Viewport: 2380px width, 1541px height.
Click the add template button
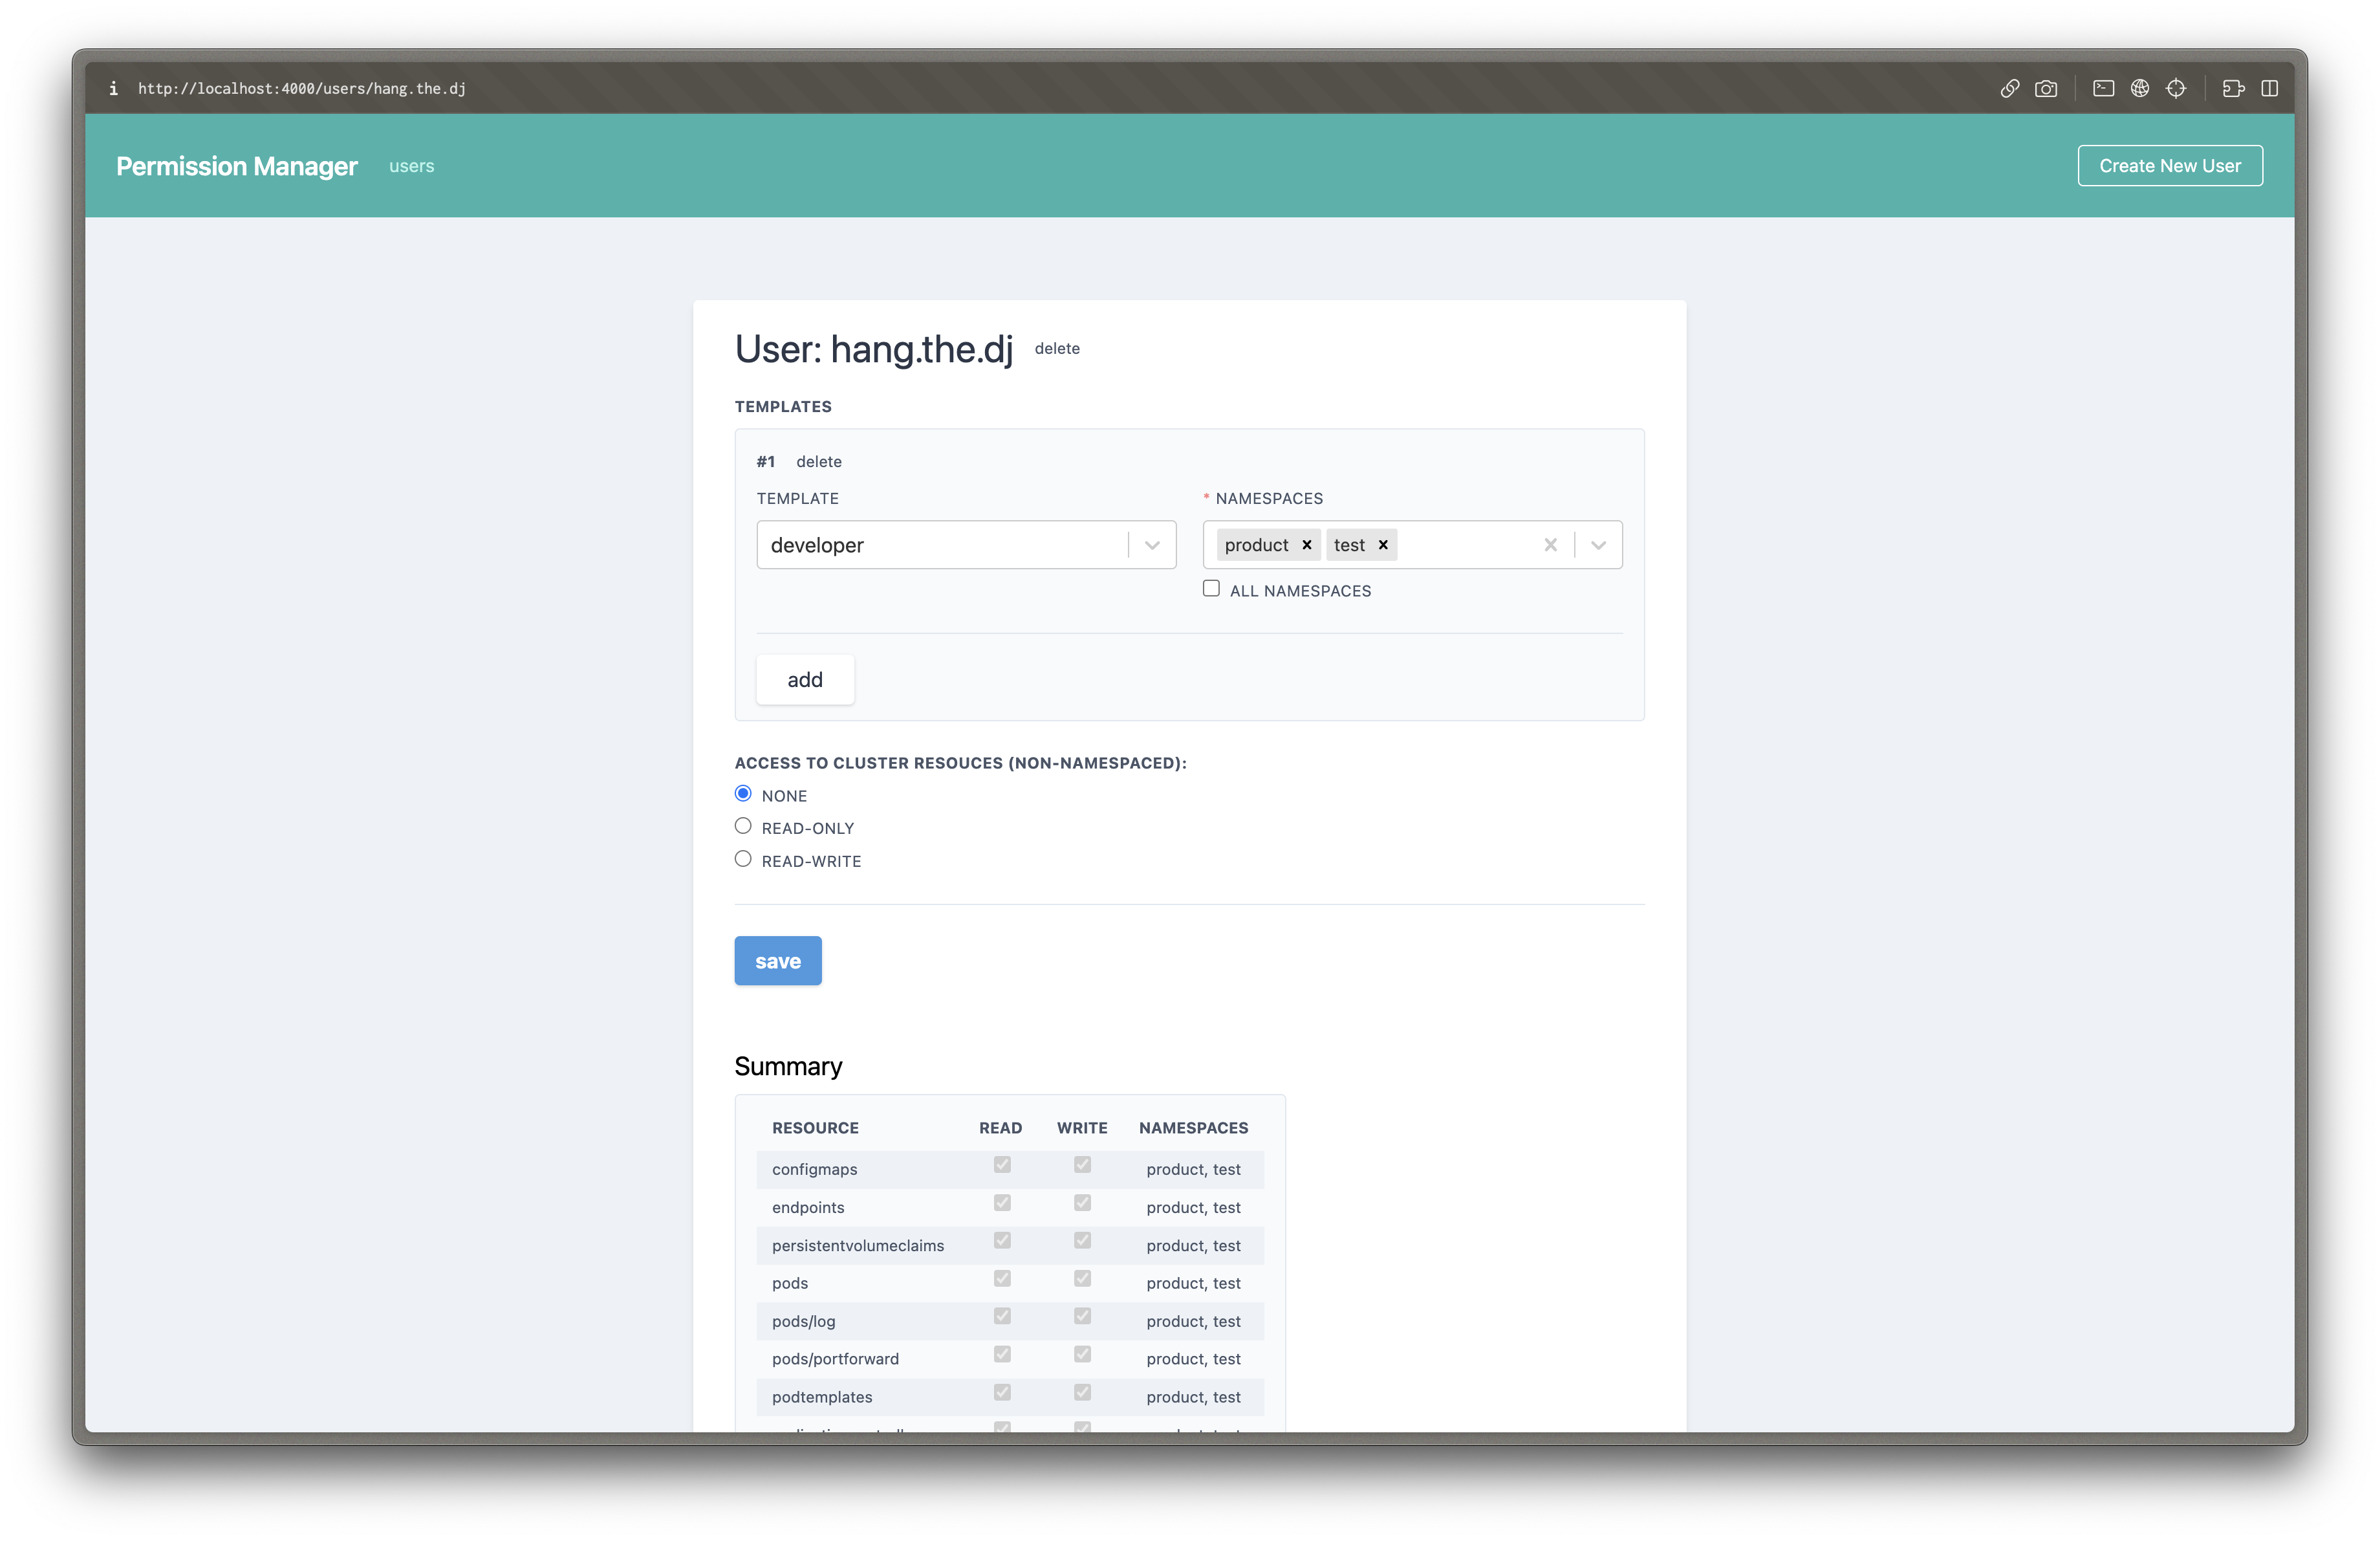click(x=805, y=680)
